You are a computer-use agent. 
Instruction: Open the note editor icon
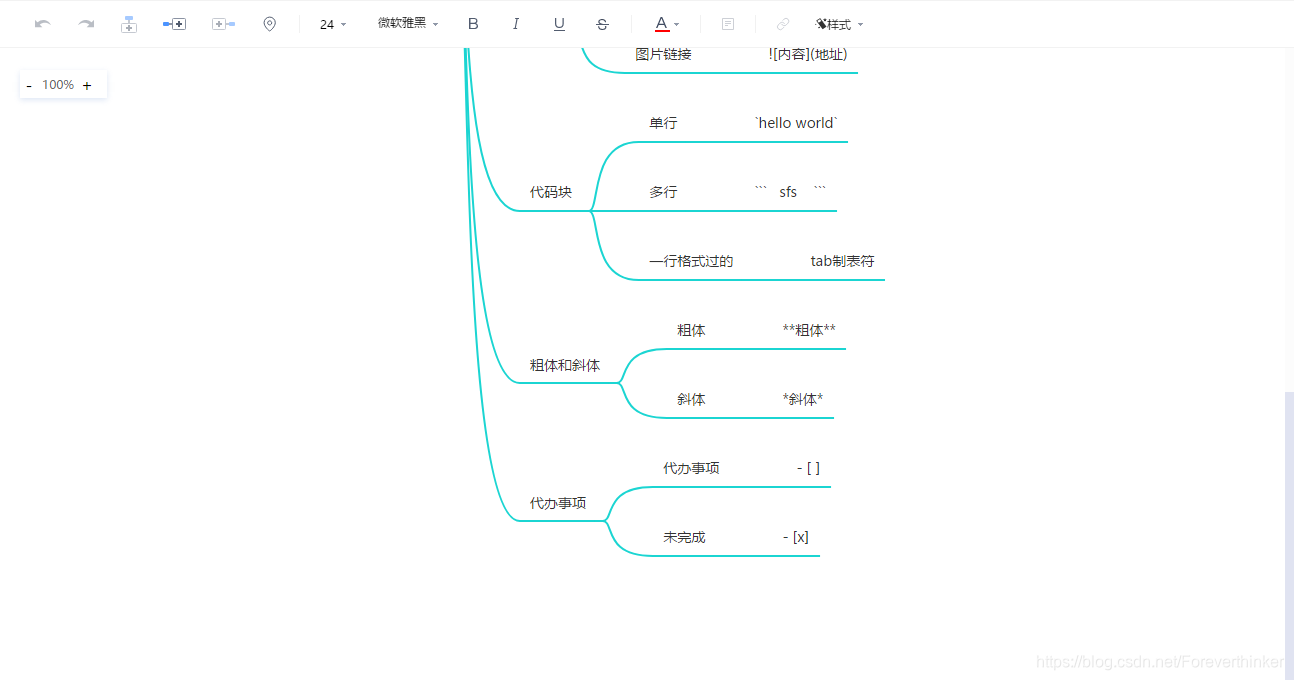tap(728, 24)
